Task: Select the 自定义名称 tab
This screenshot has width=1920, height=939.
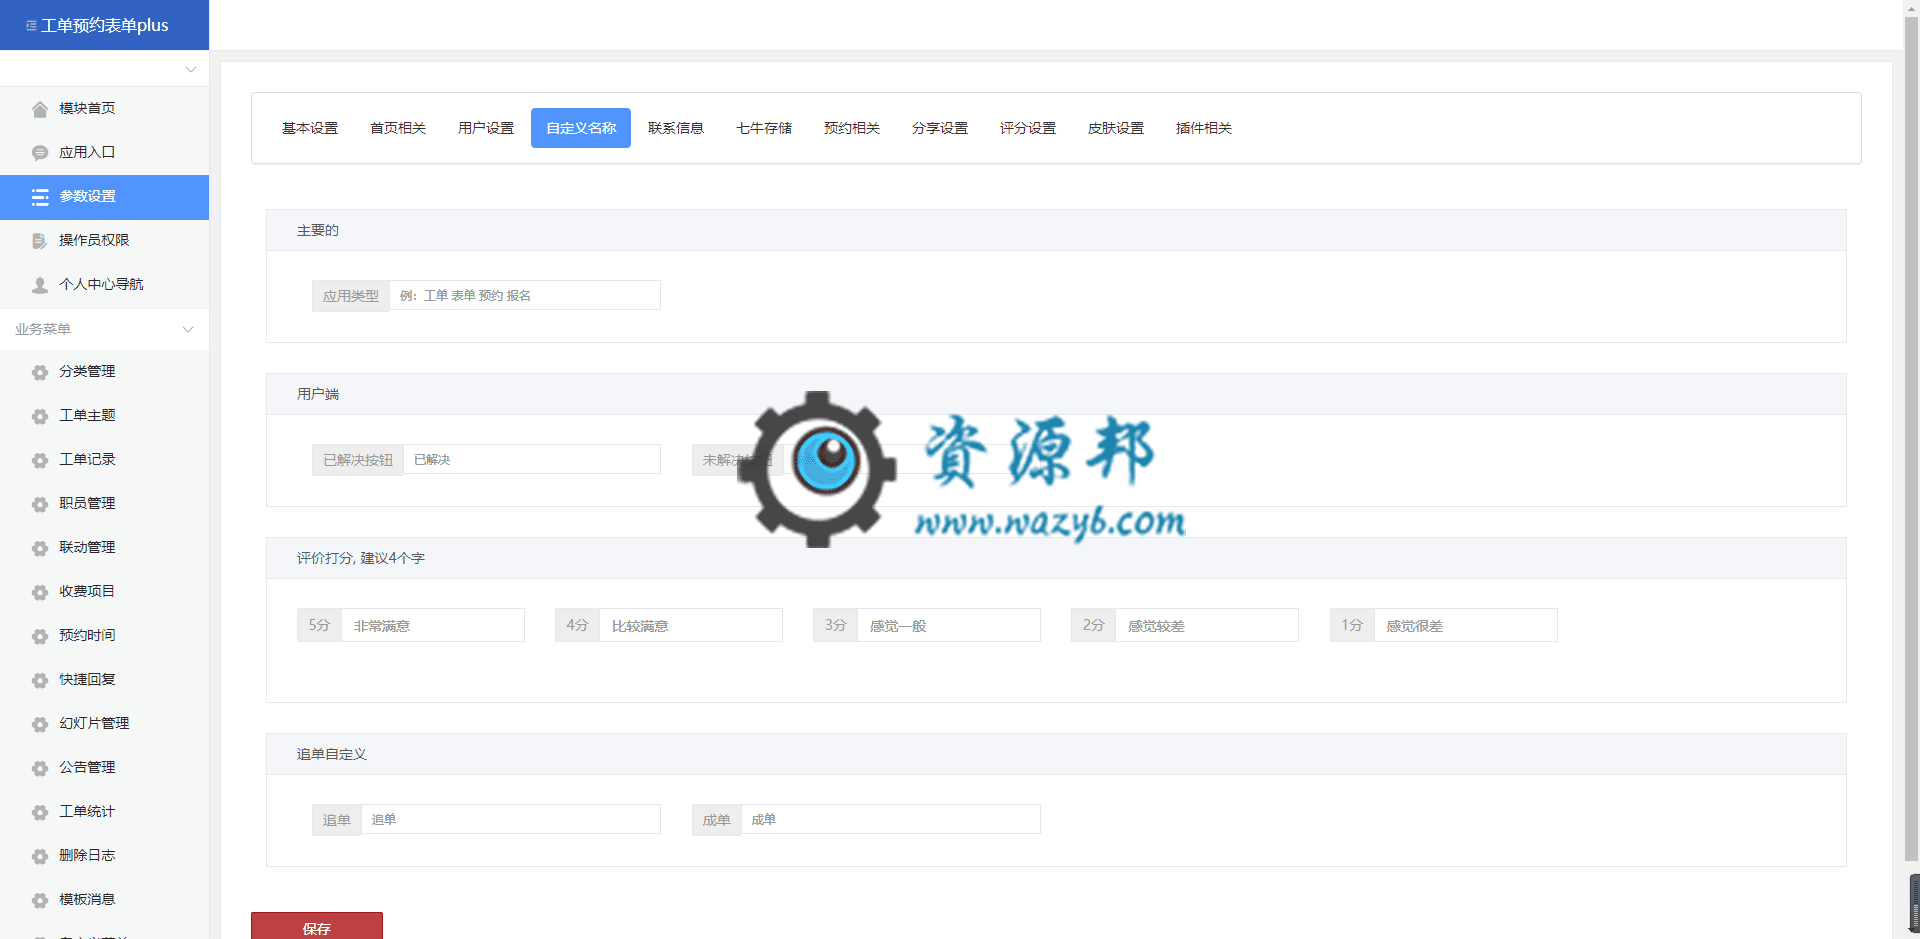Action: 581,128
